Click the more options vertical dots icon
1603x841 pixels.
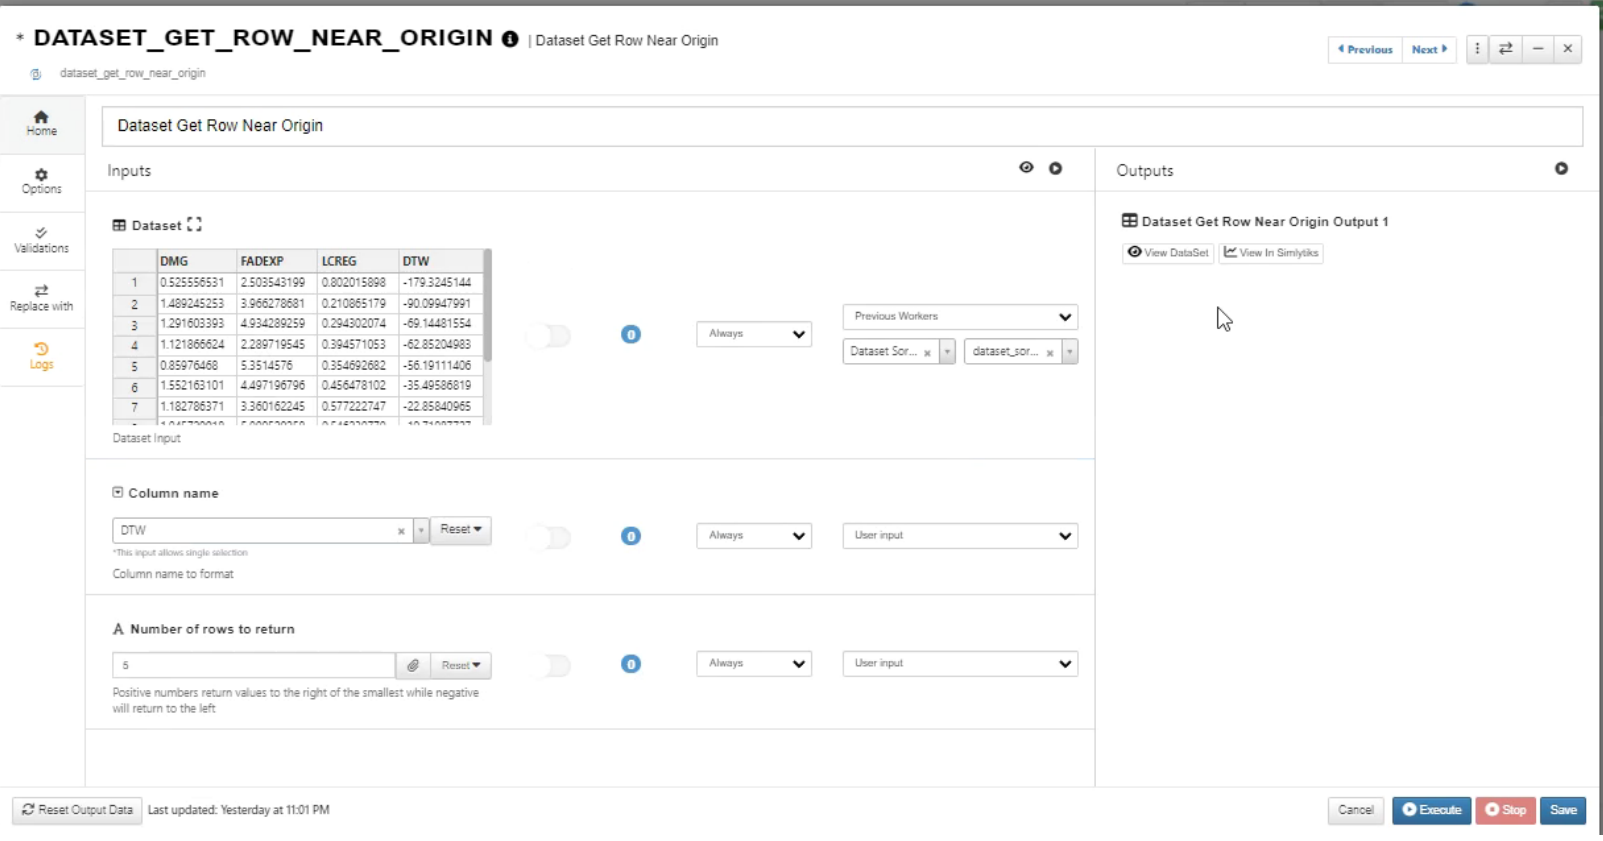pos(1477,49)
